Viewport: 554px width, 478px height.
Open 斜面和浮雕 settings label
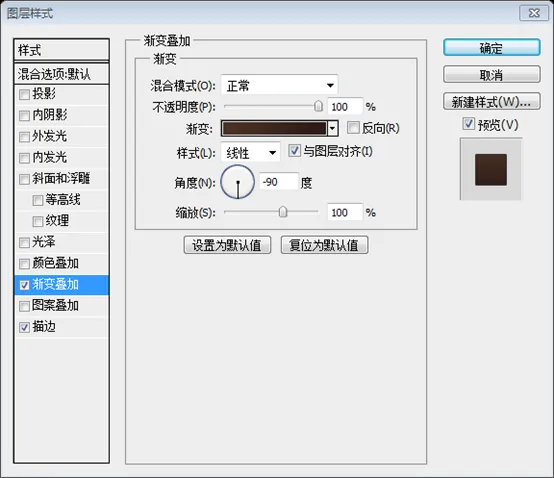point(61,178)
